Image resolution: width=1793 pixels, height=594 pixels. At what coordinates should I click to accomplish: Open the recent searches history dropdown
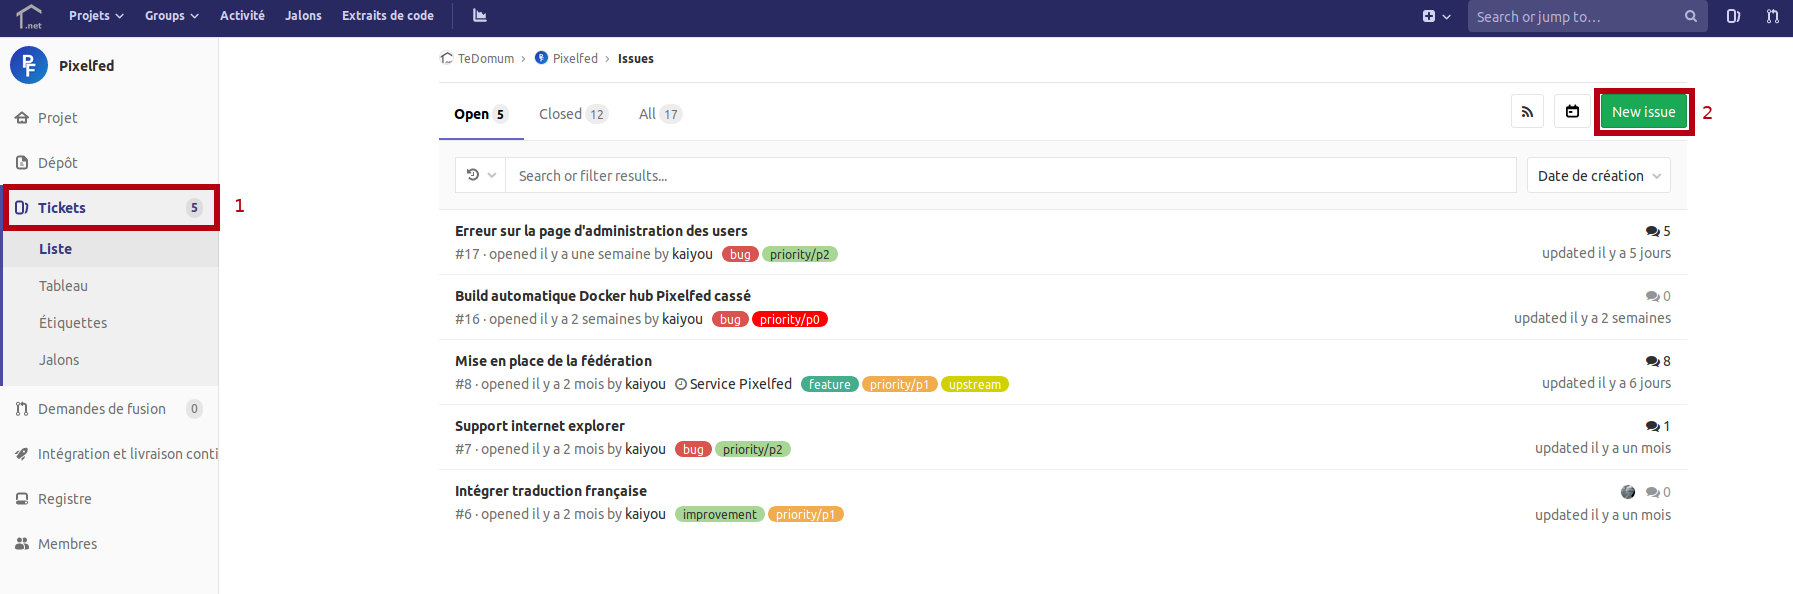point(481,175)
